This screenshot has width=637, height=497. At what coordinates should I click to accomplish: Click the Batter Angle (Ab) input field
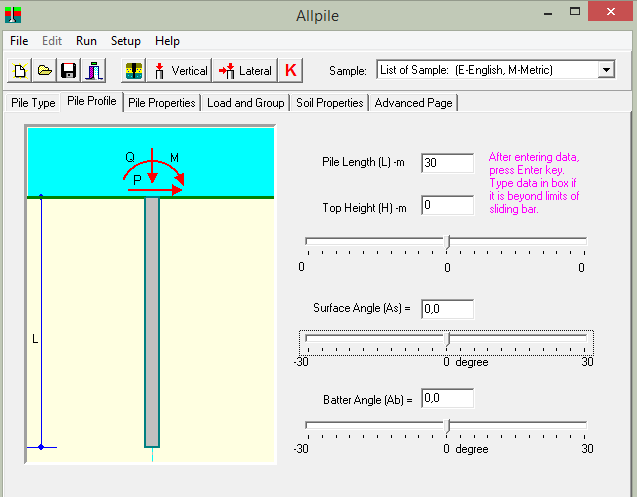pos(448,398)
